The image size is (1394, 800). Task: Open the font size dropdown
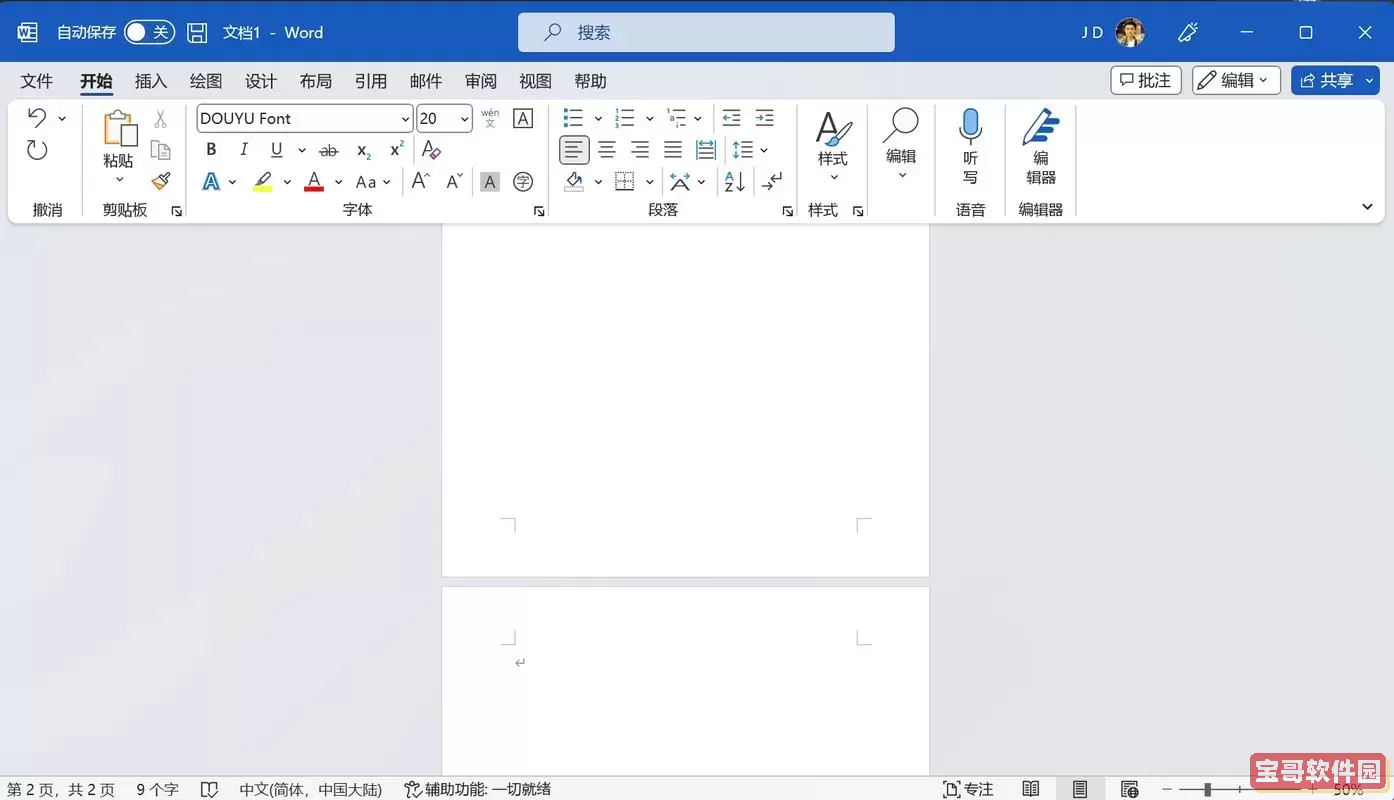(464, 119)
